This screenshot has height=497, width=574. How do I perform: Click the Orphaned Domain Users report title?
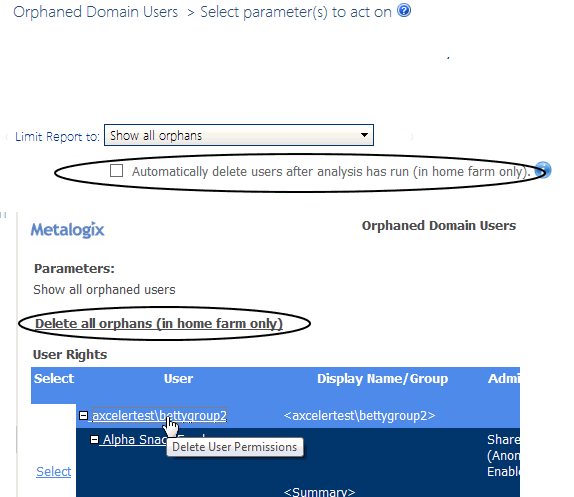[x=439, y=226]
